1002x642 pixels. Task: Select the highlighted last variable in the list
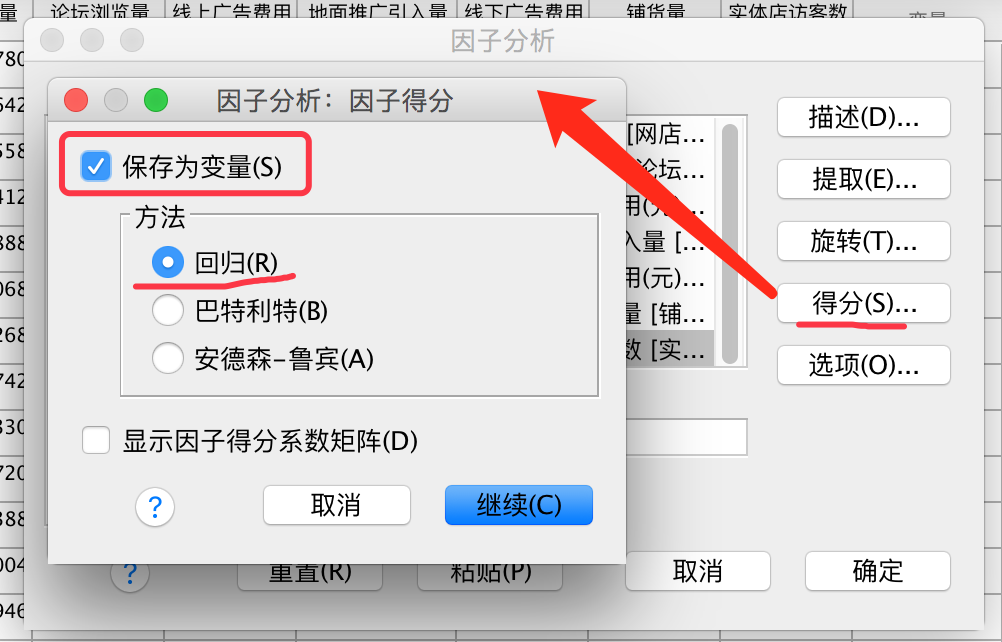[x=669, y=349]
